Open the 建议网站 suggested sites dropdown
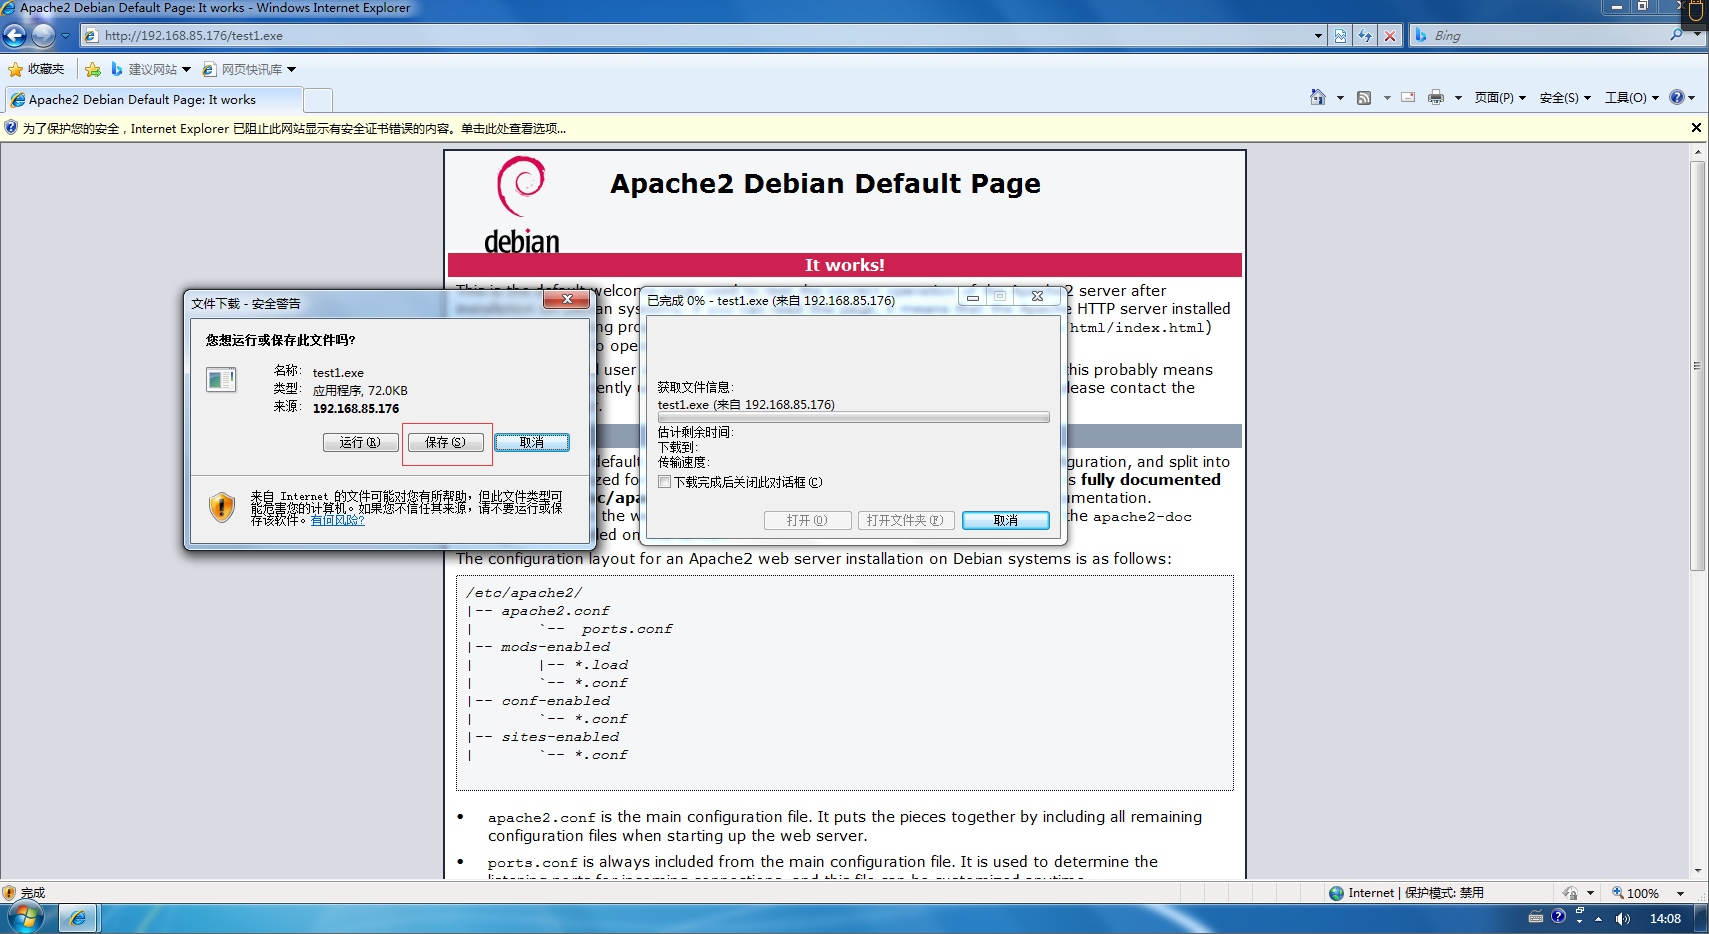Image resolution: width=1709 pixels, height=934 pixels. click(151, 69)
